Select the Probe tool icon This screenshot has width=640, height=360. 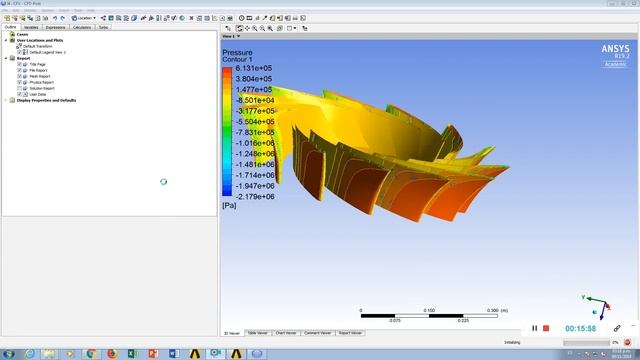point(264,18)
